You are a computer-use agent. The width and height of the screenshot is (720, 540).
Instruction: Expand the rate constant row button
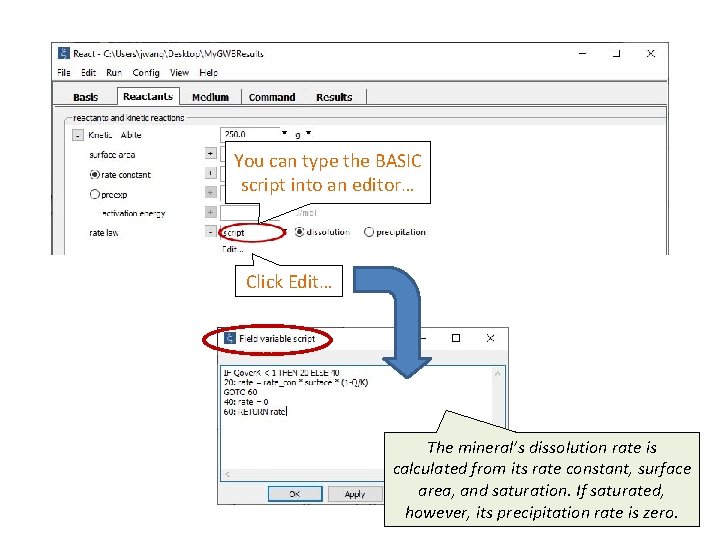click(x=210, y=173)
